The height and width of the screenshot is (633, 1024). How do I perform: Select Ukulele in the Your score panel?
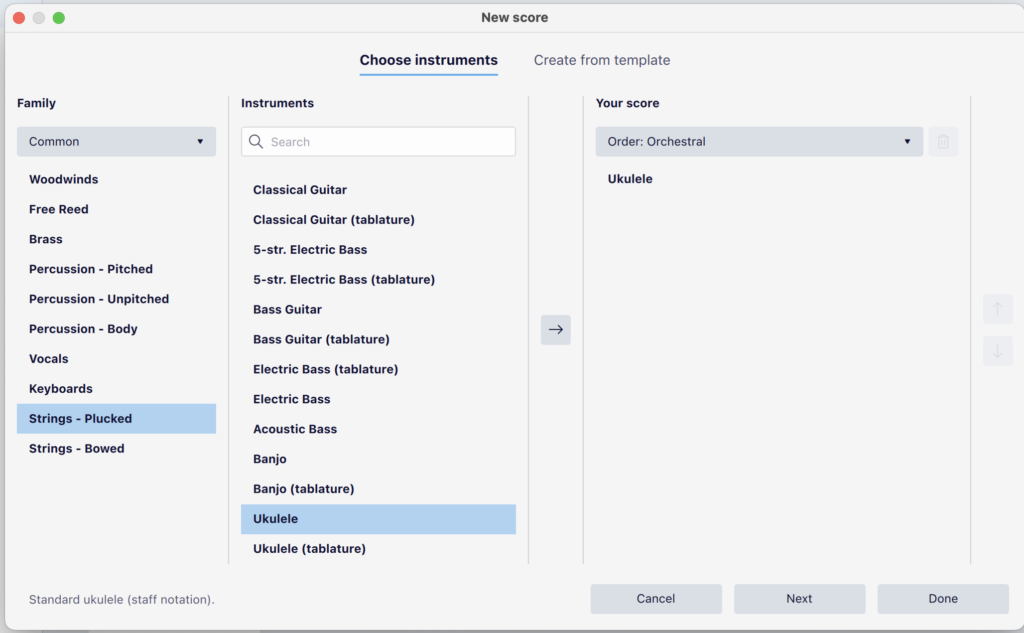click(x=628, y=179)
